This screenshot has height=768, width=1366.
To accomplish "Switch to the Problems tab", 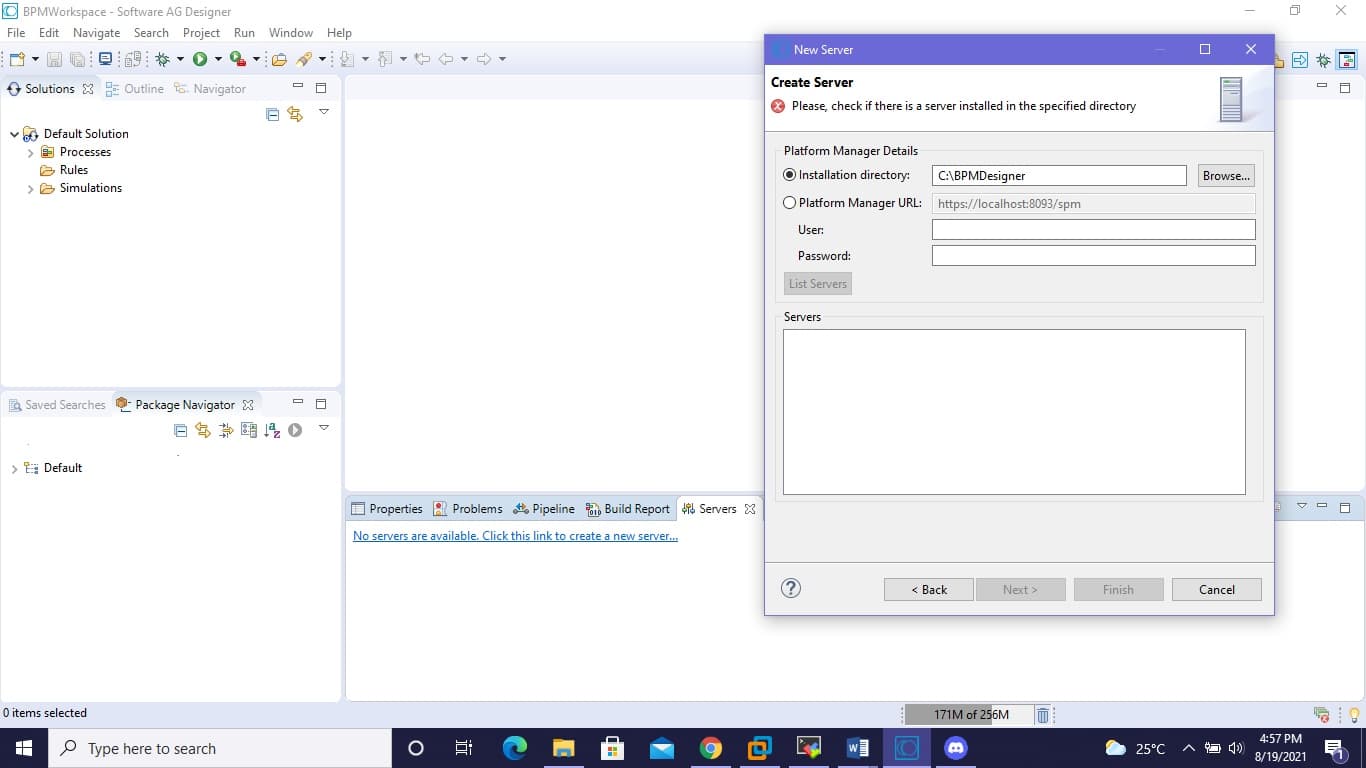I will pyautogui.click(x=468, y=509).
